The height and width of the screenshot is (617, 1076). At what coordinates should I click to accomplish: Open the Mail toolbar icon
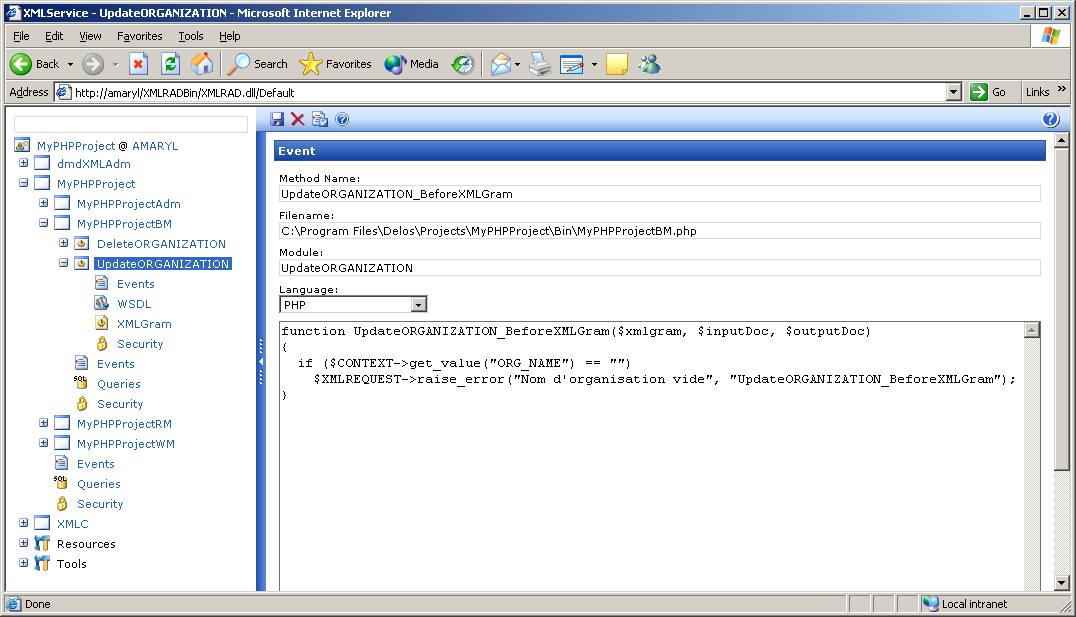pos(501,64)
